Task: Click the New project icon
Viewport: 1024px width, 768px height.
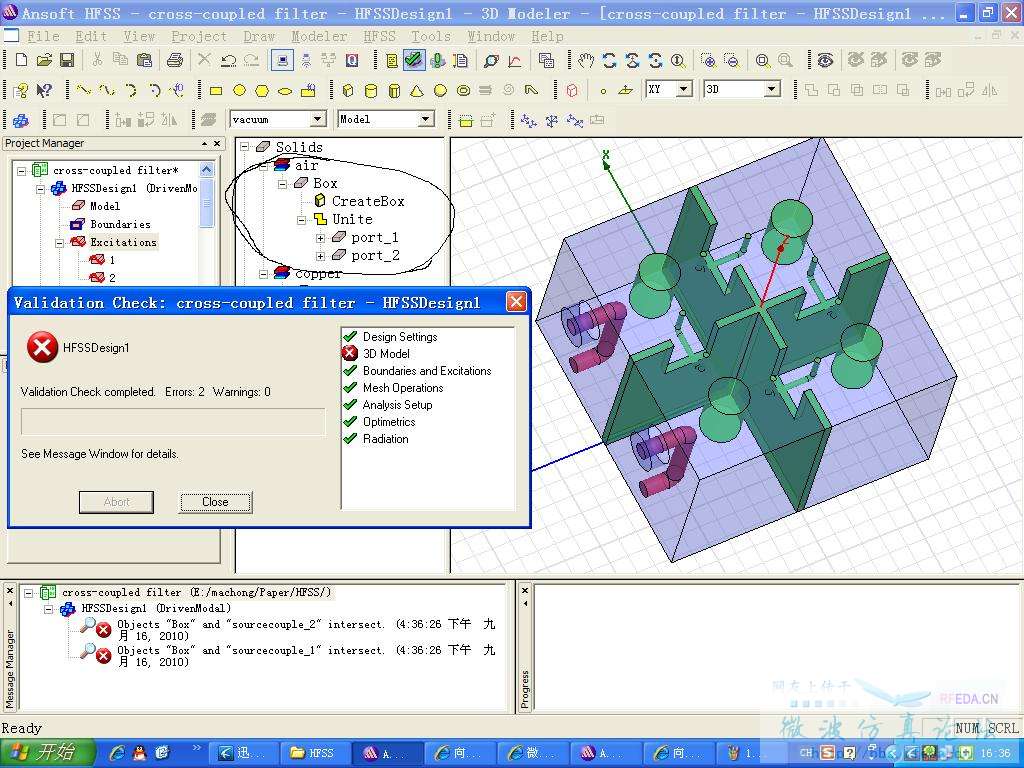Action: click(x=22, y=60)
